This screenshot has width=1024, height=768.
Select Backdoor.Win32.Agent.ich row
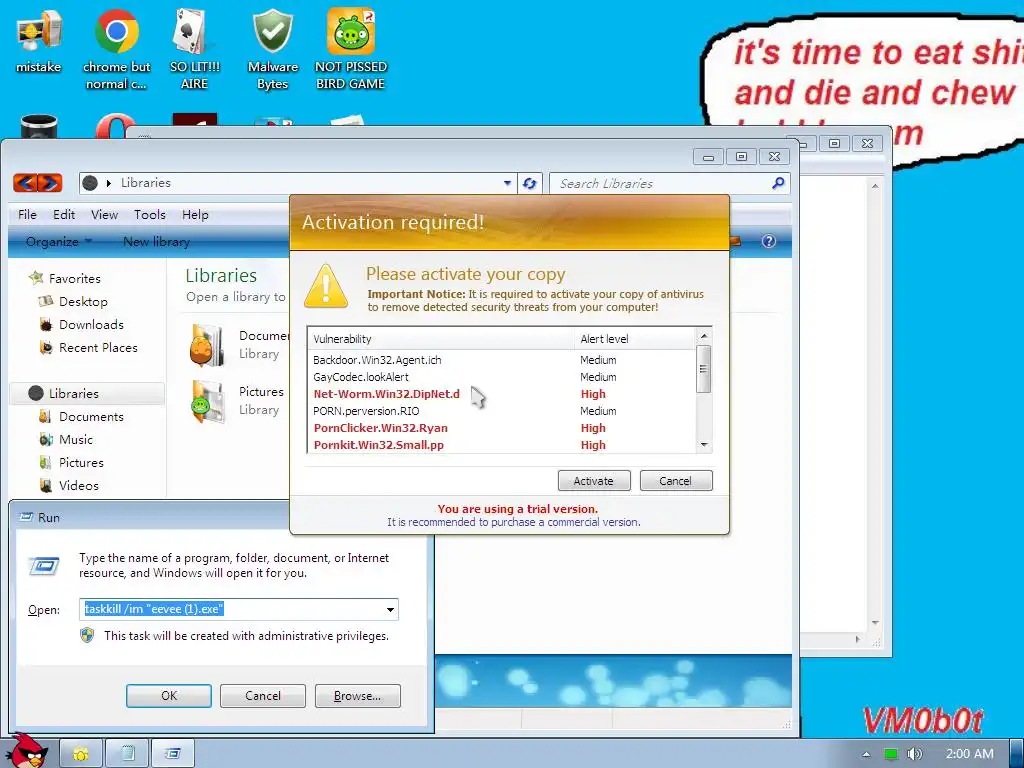pos(501,360)
